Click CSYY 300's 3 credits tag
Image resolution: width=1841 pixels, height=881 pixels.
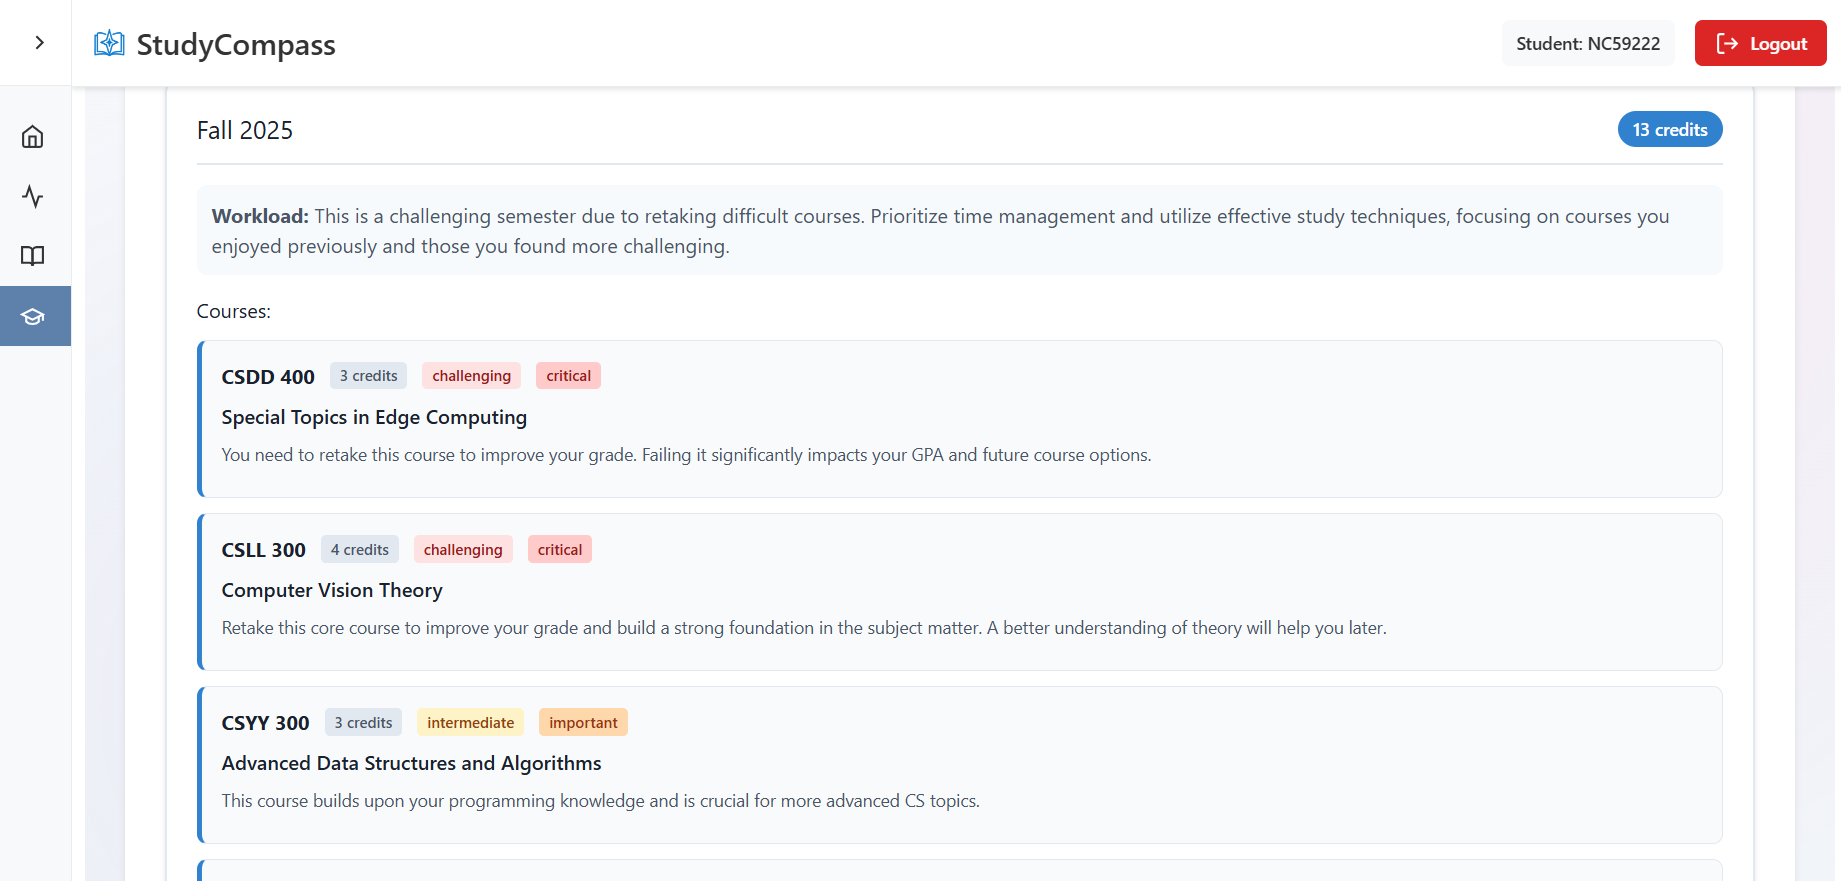[363, 723]
